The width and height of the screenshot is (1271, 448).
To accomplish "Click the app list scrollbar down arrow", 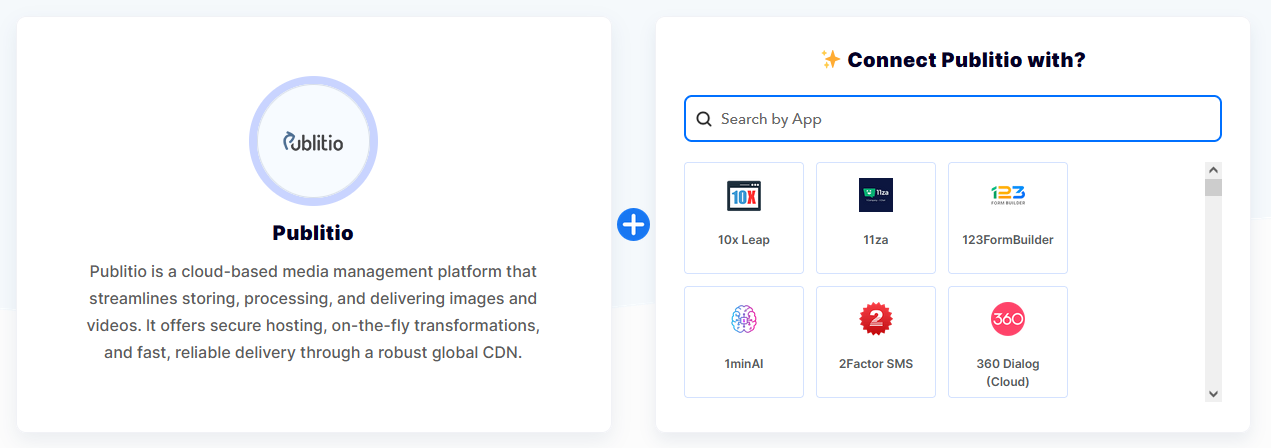I will pos(1214,394).
